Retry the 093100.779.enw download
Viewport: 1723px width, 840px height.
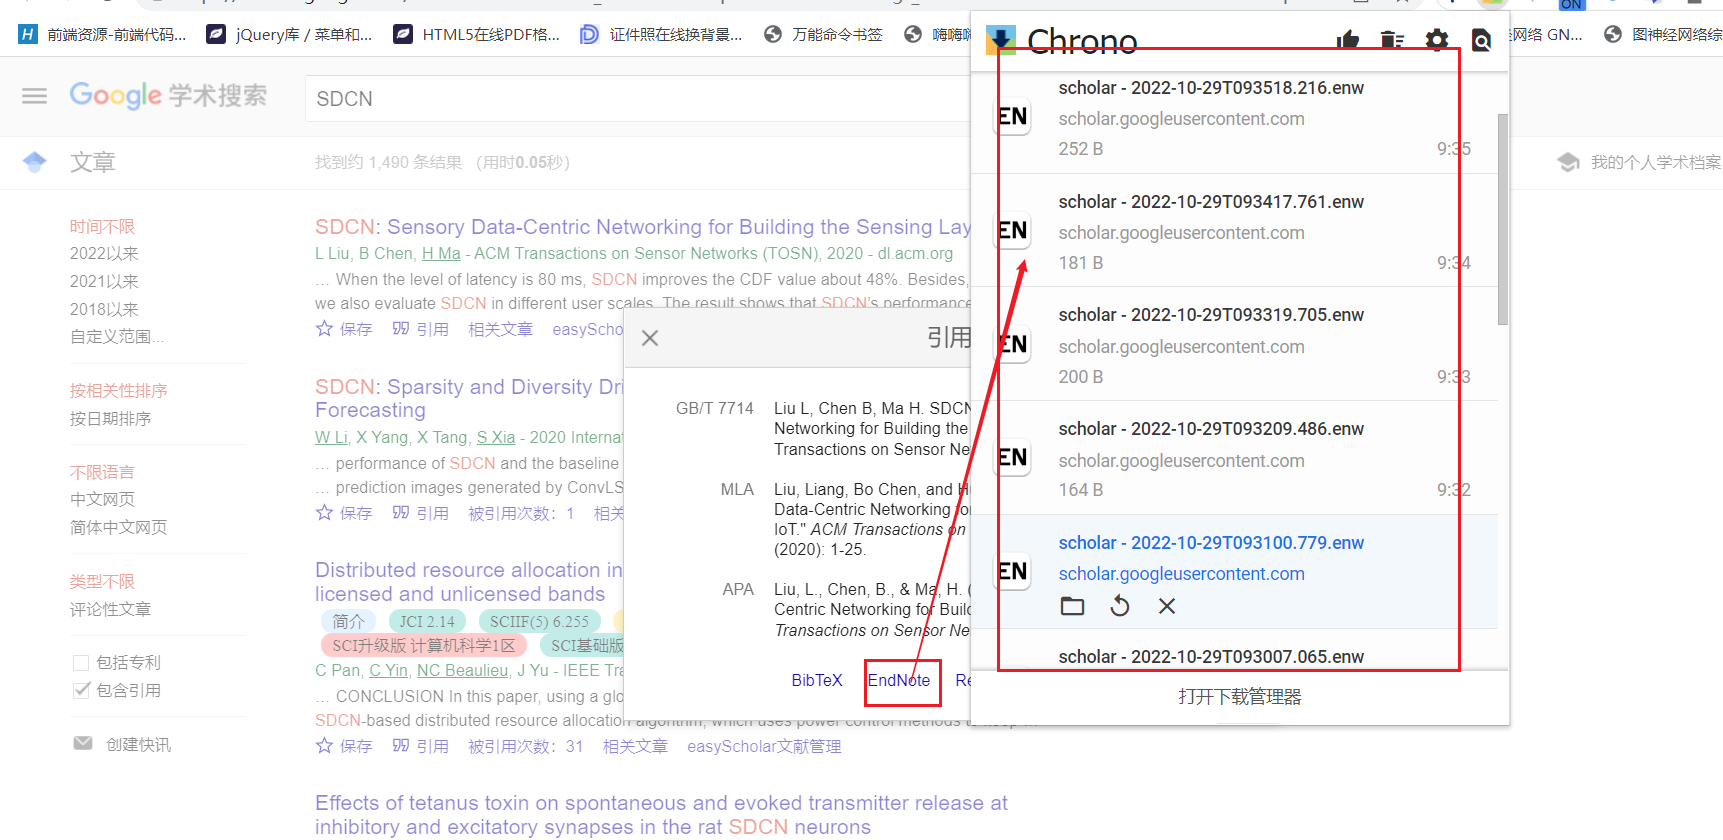[x=1120, y=606]
